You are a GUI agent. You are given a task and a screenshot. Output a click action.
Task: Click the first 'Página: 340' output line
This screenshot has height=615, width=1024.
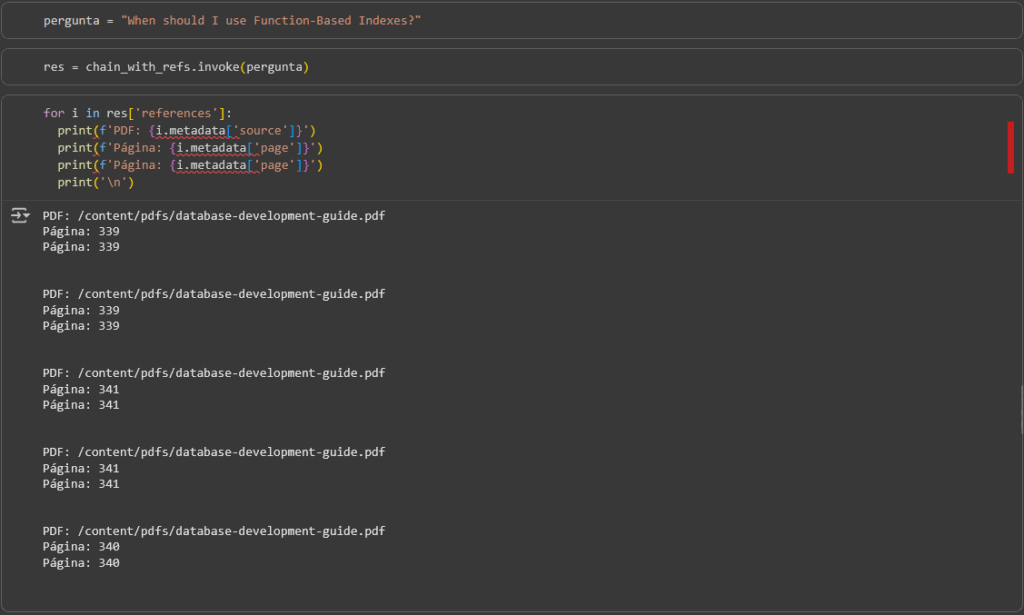[81, 547]
